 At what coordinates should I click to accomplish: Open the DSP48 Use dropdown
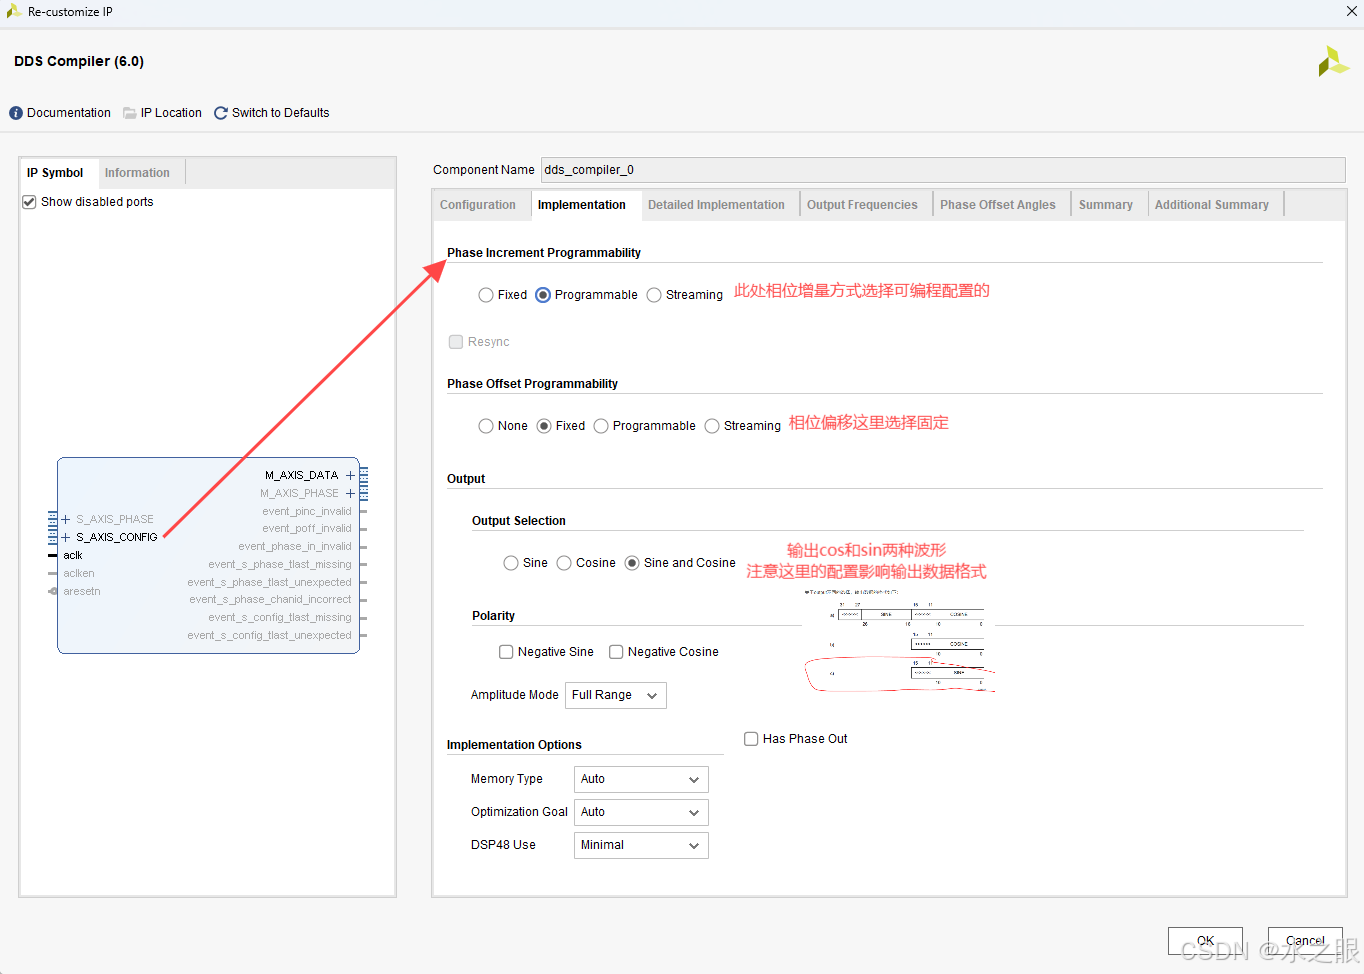641,845
